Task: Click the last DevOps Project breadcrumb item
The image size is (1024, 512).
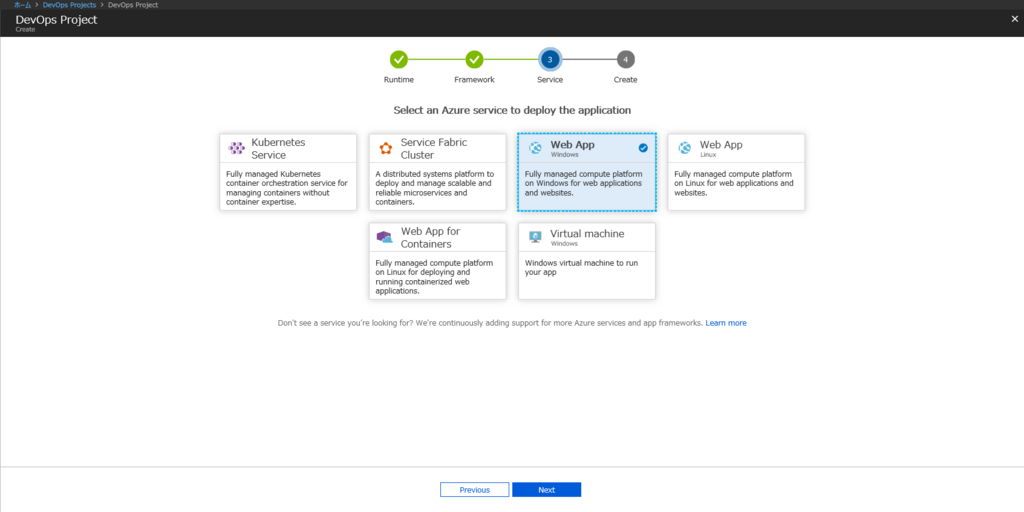Action: [133, 5]
